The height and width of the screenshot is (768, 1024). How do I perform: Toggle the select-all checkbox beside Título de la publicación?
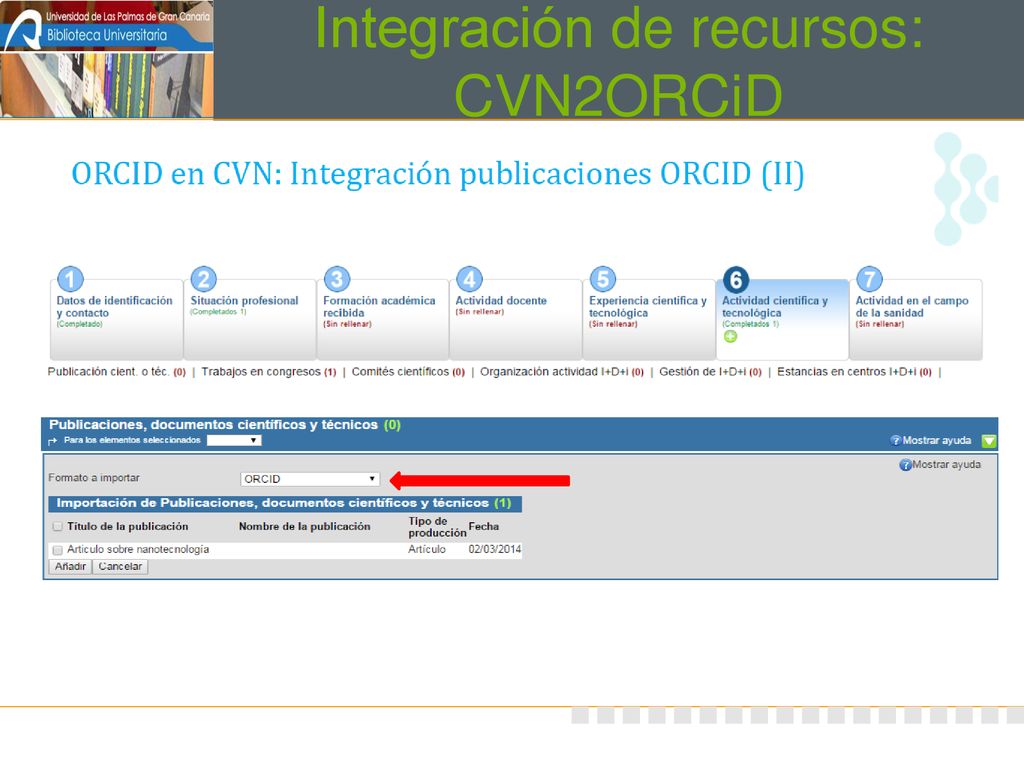point(57,526)
